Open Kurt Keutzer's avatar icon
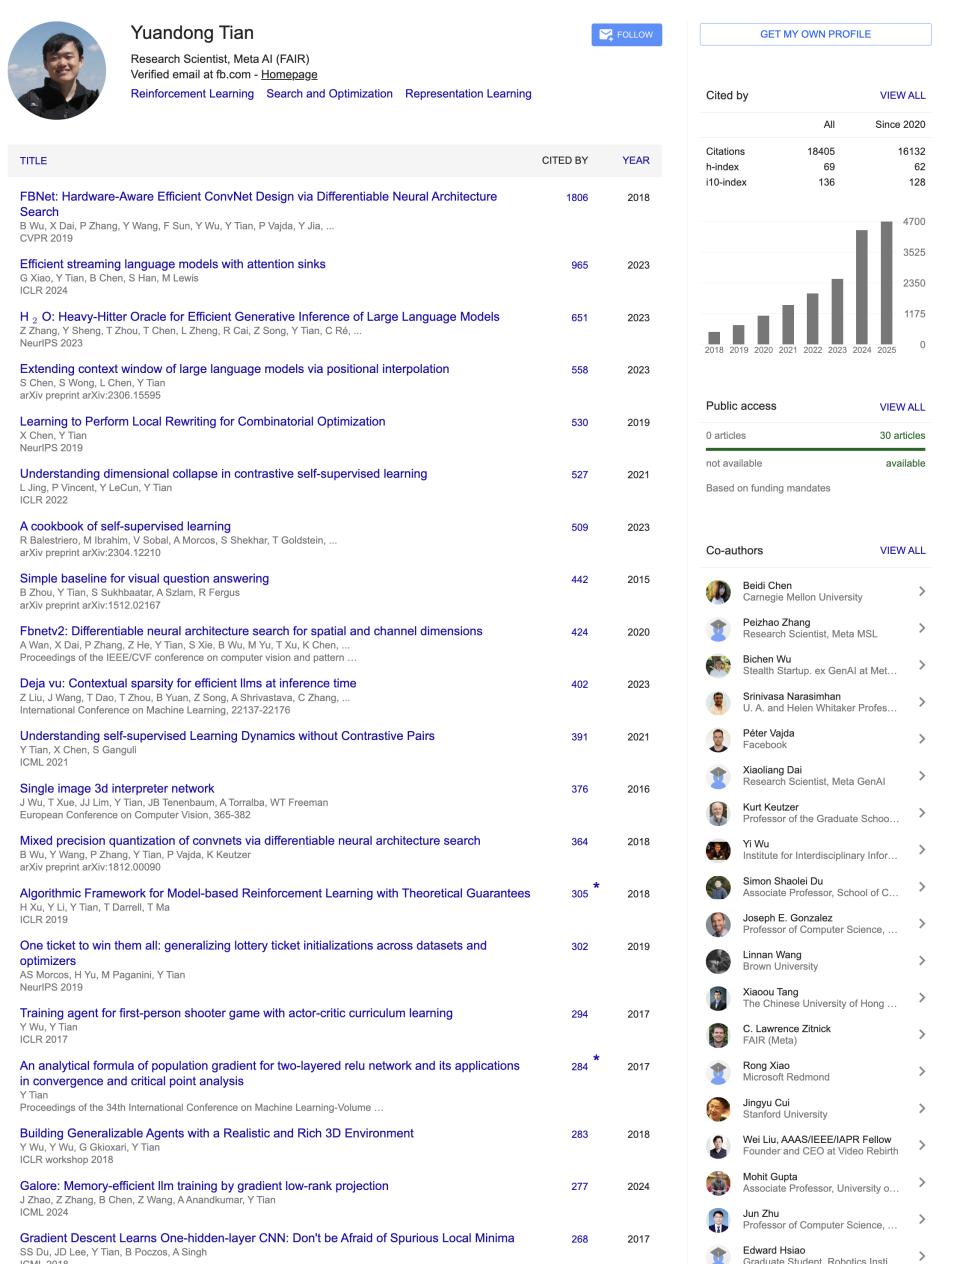960x1264 pixels. point(718,814)
